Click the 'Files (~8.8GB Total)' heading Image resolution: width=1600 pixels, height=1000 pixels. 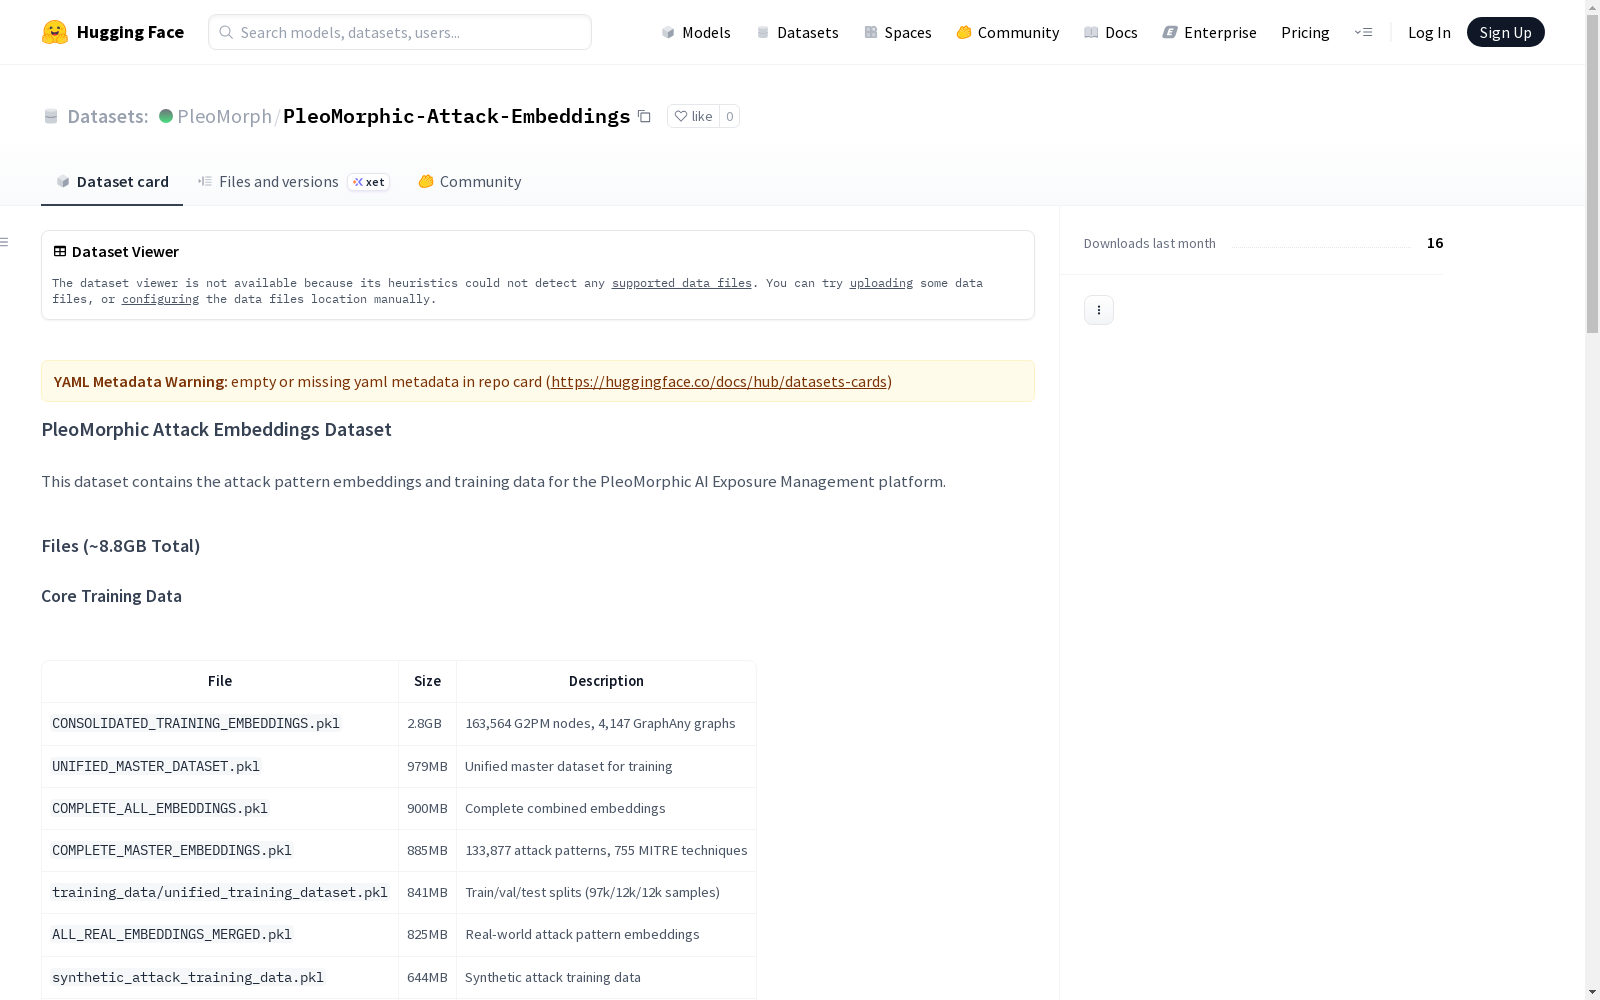(121, 546)
